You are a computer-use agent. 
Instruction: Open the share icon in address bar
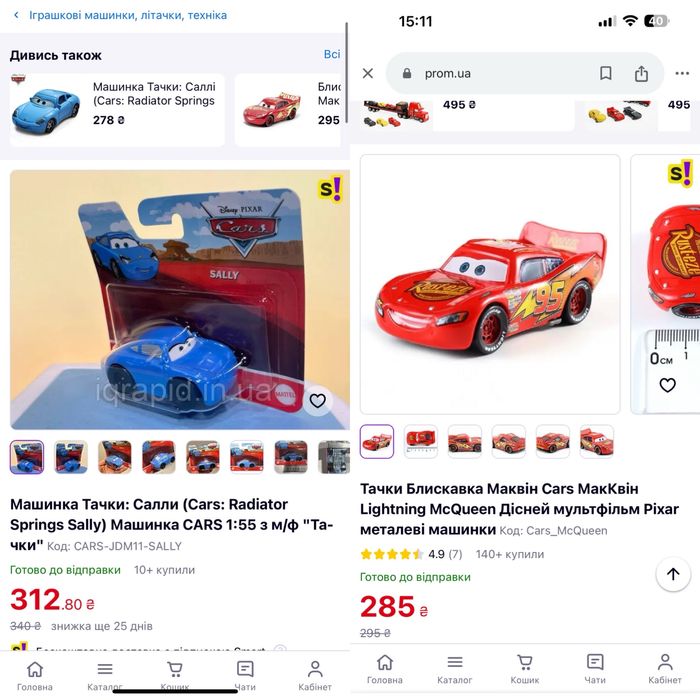tap(641, 73)
